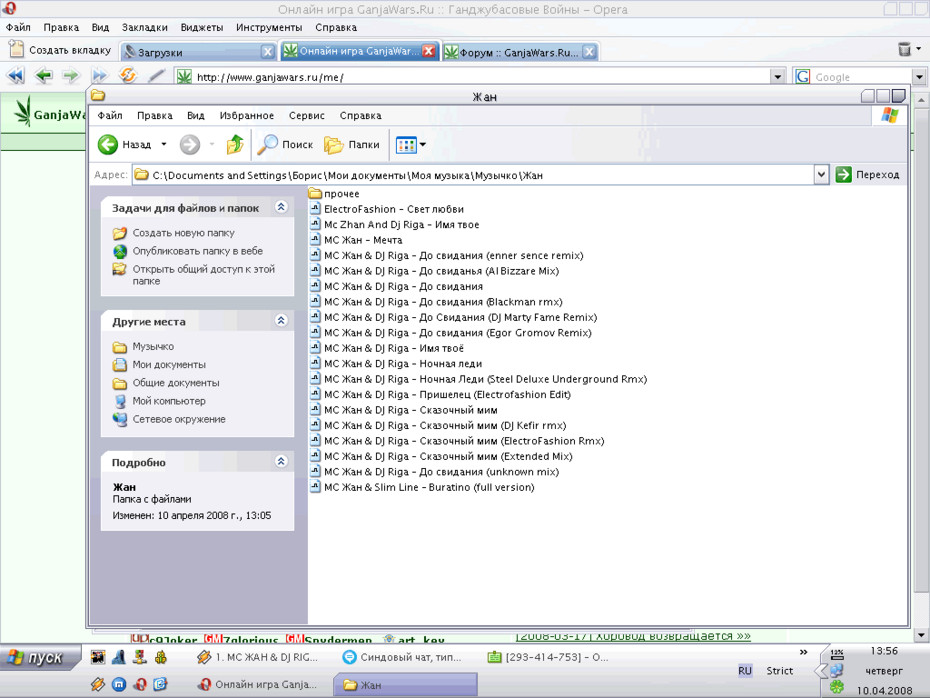Open Мой компьютер from Другие места
Image resolution: width=930 pixels, height=698 pixels.
[x=169, y=401]
